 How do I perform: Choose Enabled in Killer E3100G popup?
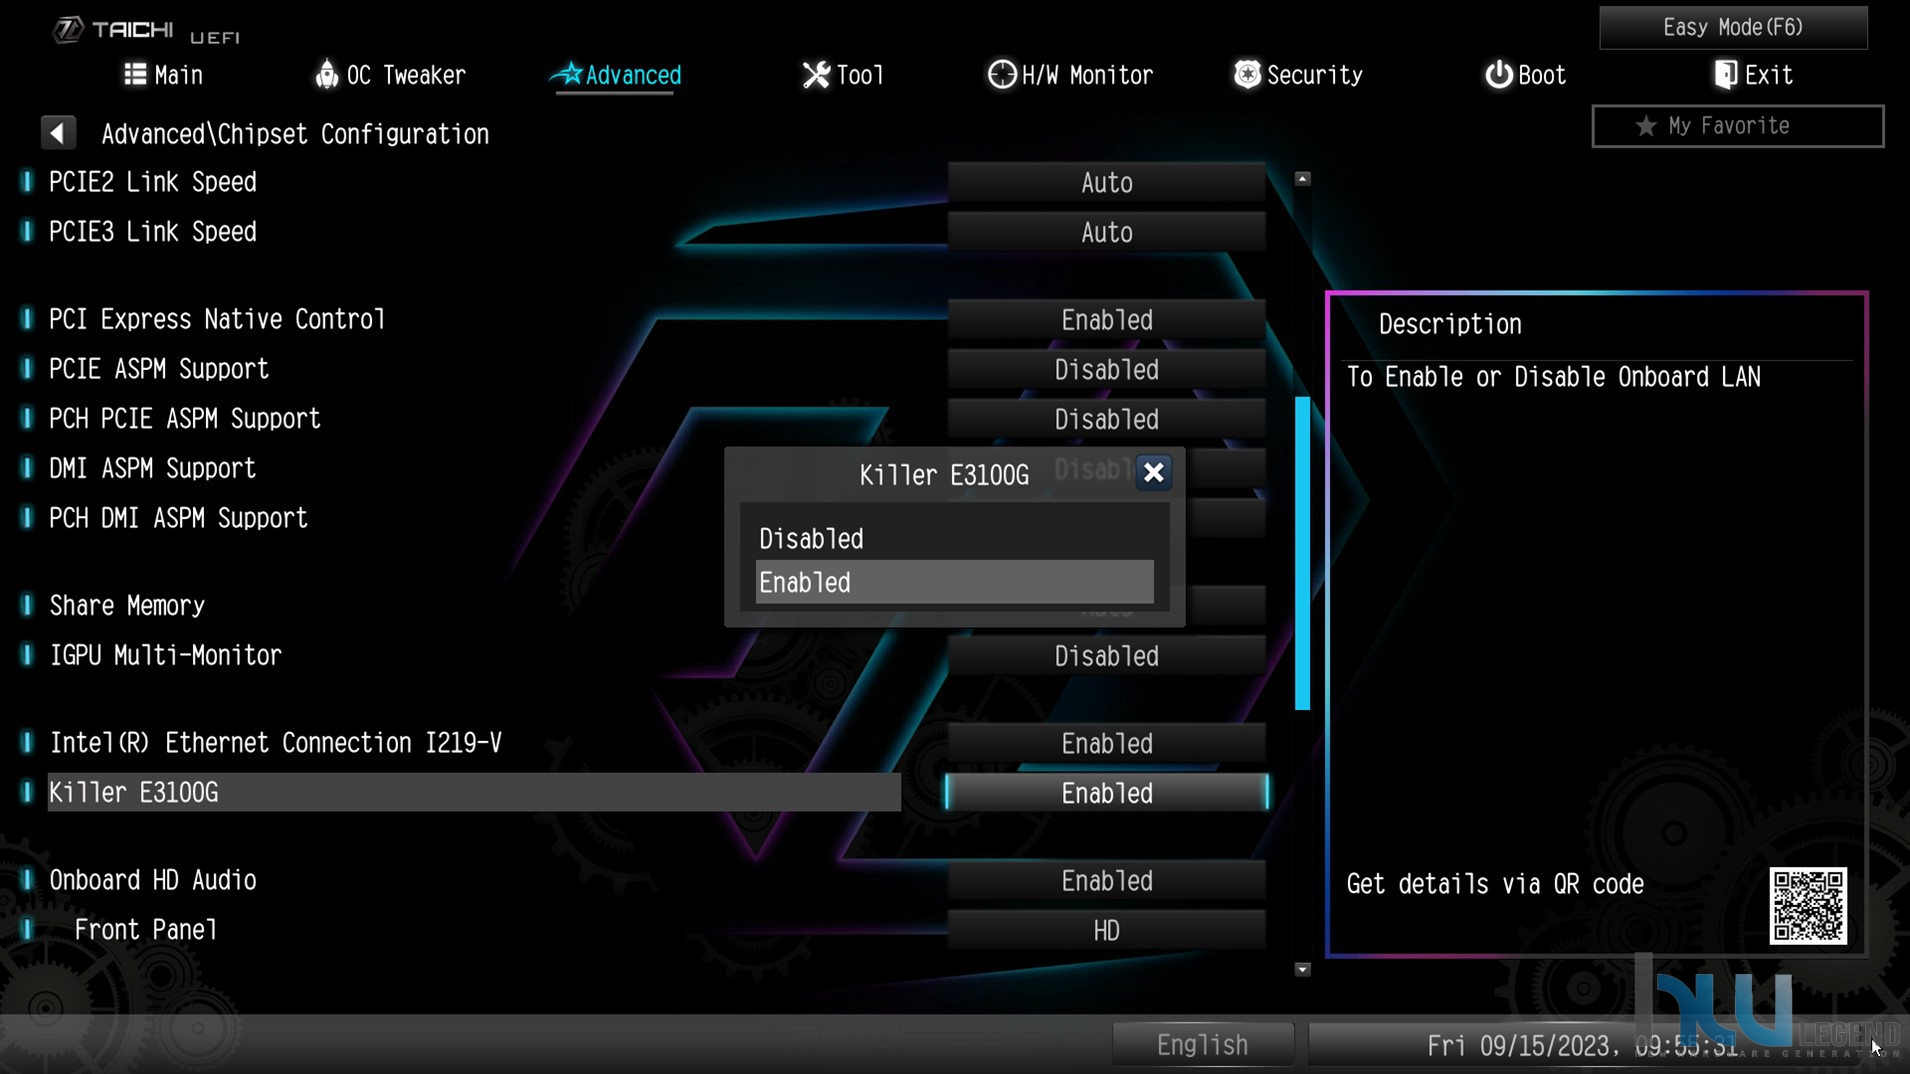point(954,582)
